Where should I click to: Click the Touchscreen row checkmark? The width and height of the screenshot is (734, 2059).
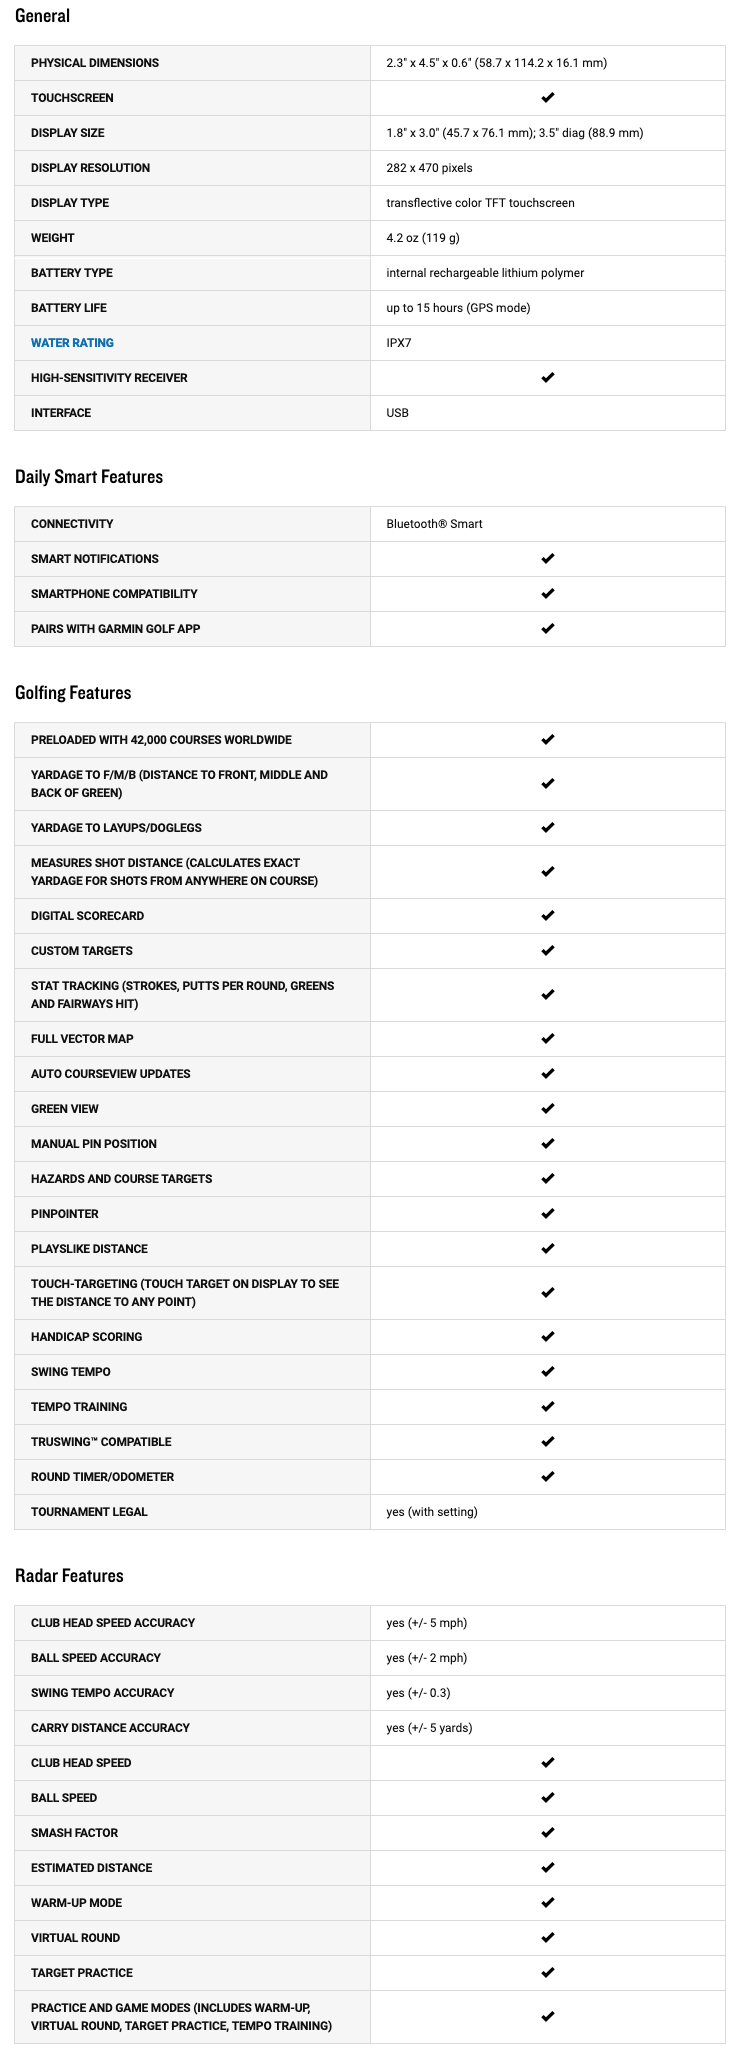[x=547, y=98]
